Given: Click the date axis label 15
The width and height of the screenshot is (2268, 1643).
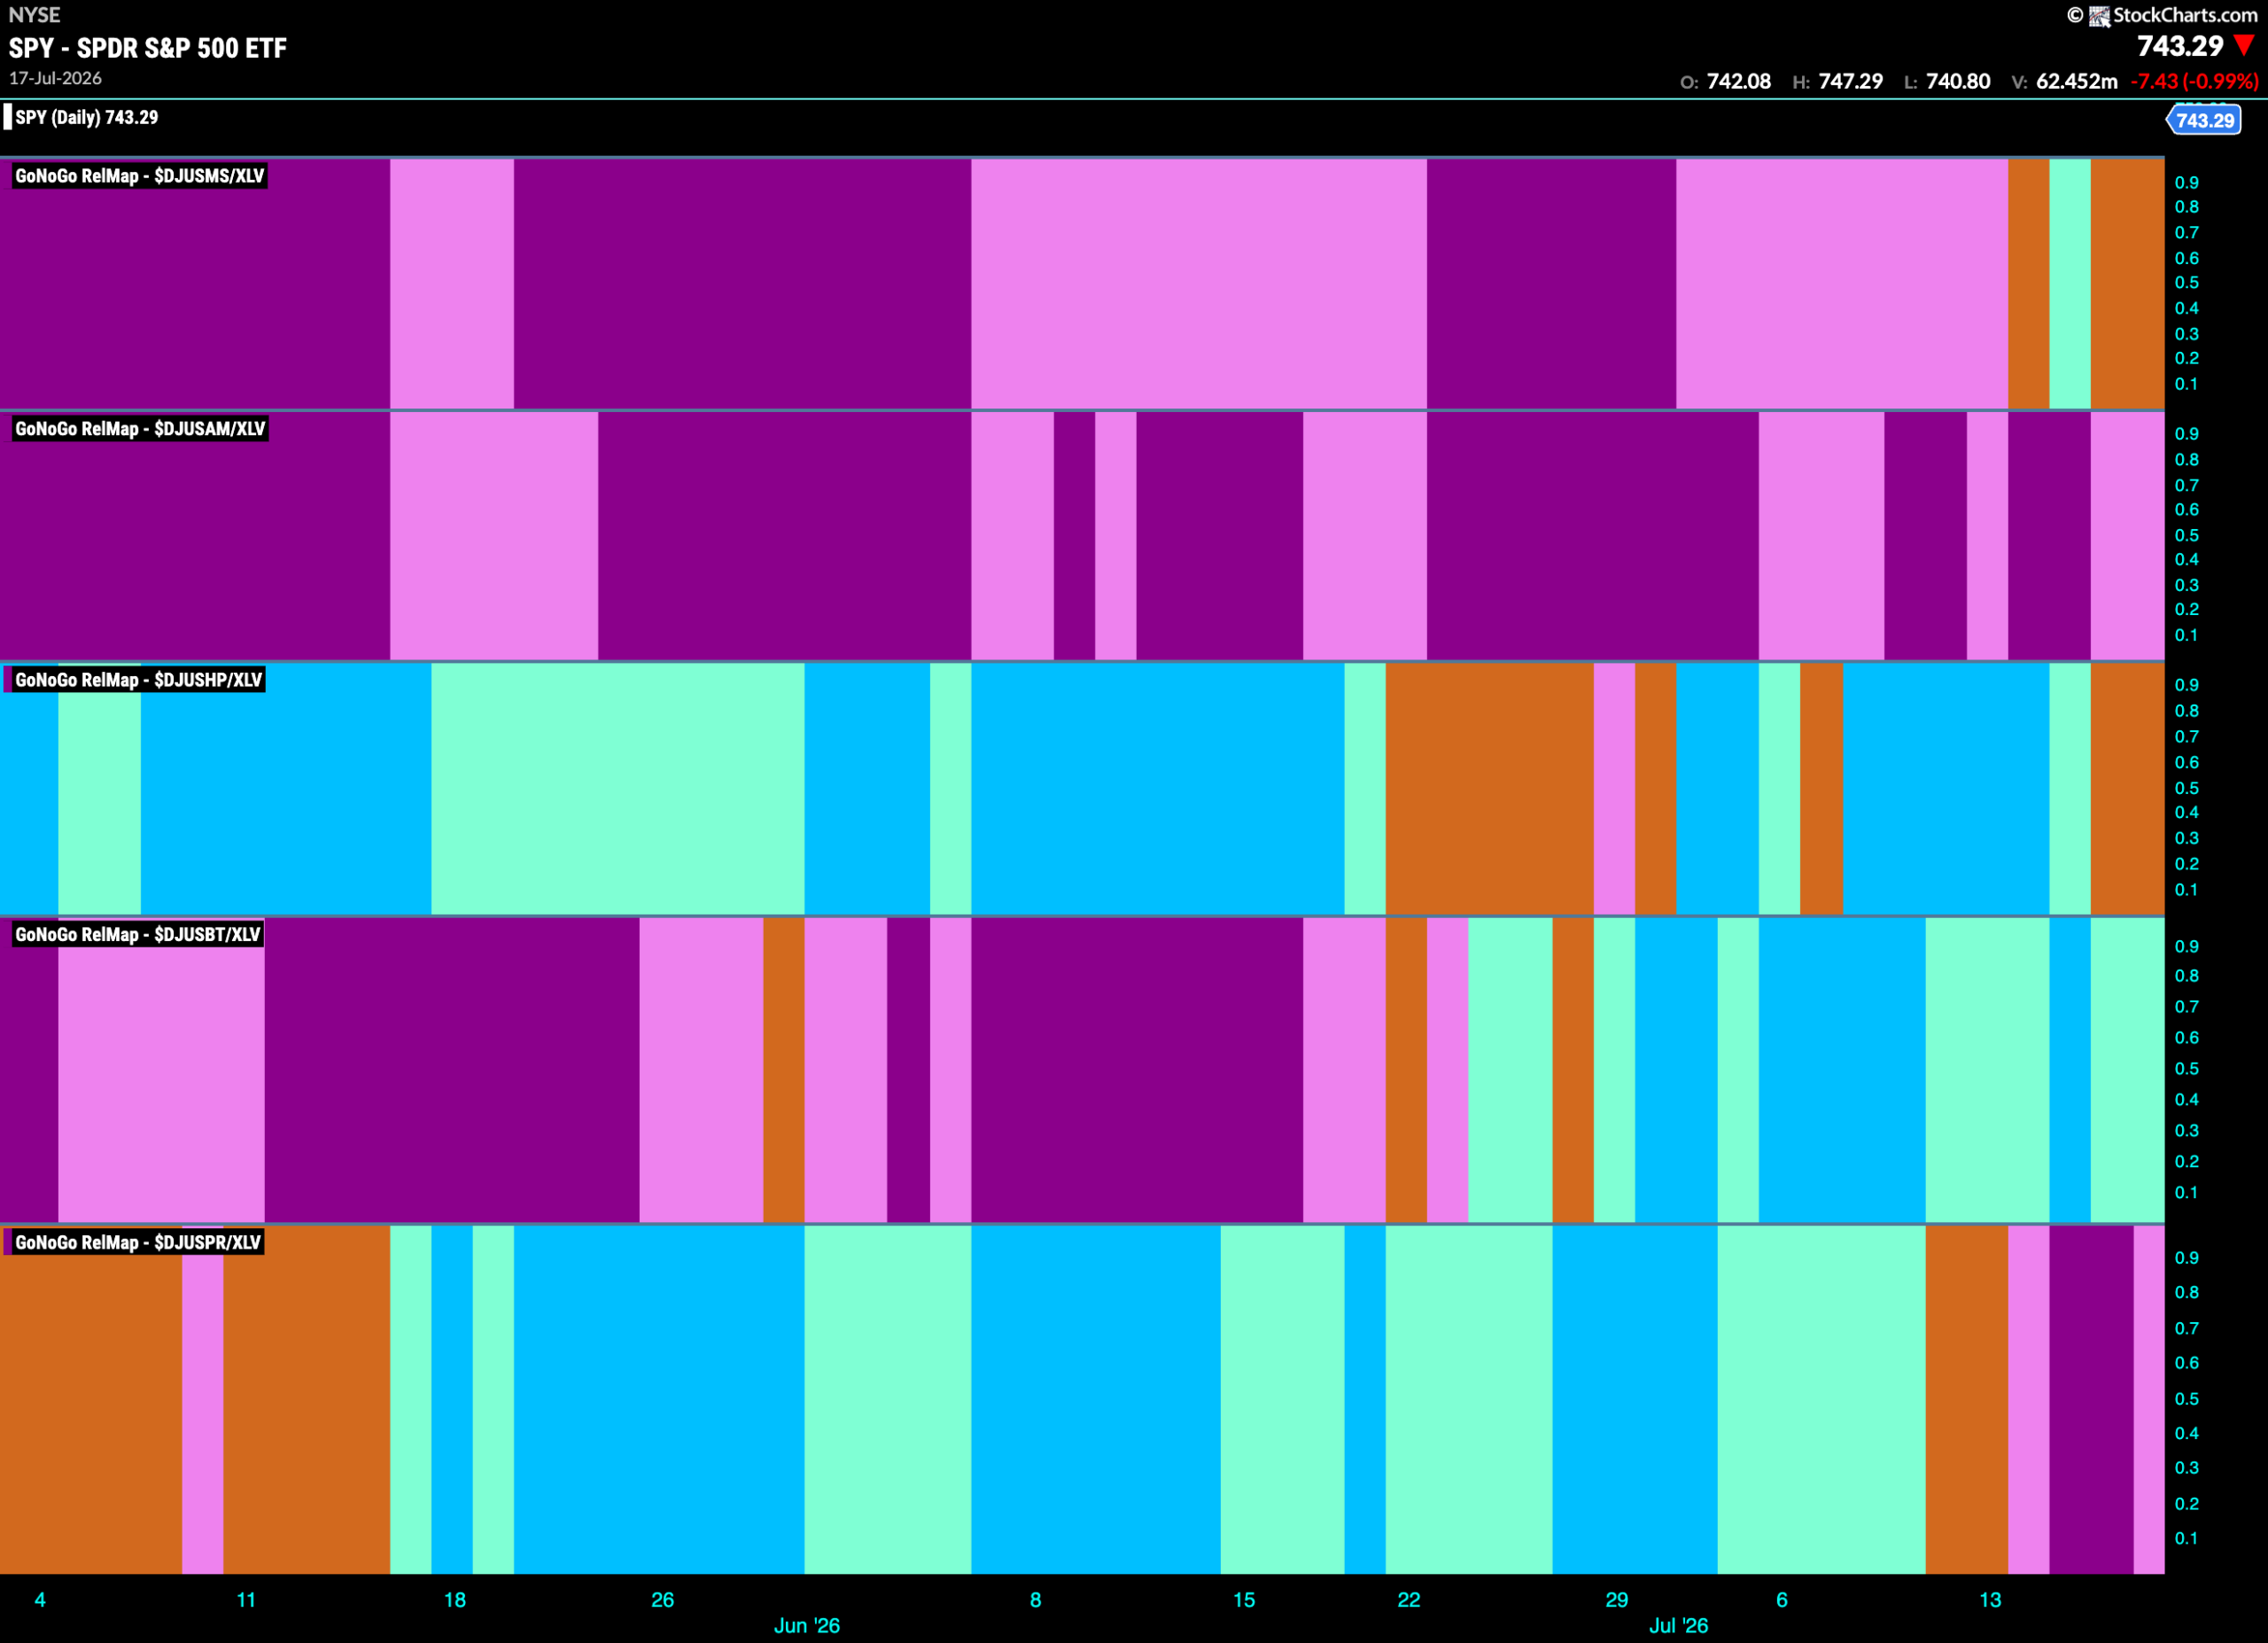Looking at the screenshot, I should (1244, 1600).
